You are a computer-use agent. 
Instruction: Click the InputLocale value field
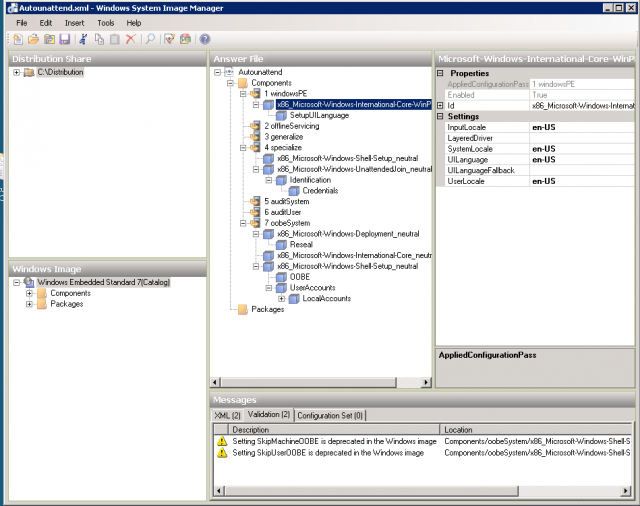tap(582, 127)
